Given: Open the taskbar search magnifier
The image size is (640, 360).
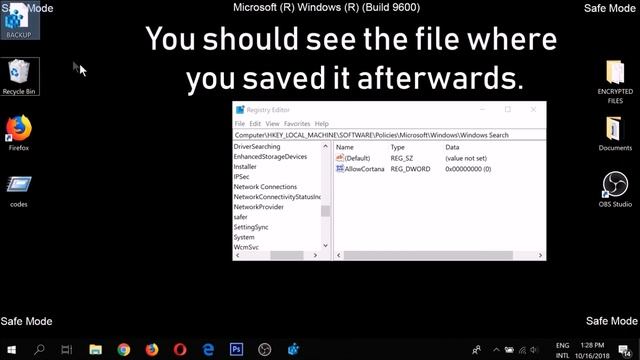Looking at the screenshot, I should point(39,349).
